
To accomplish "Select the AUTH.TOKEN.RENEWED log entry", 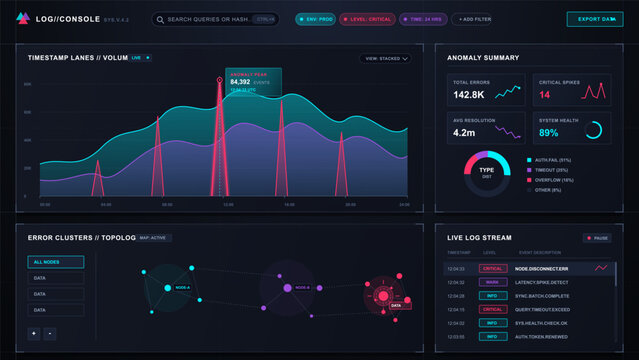I will (529, 337).
